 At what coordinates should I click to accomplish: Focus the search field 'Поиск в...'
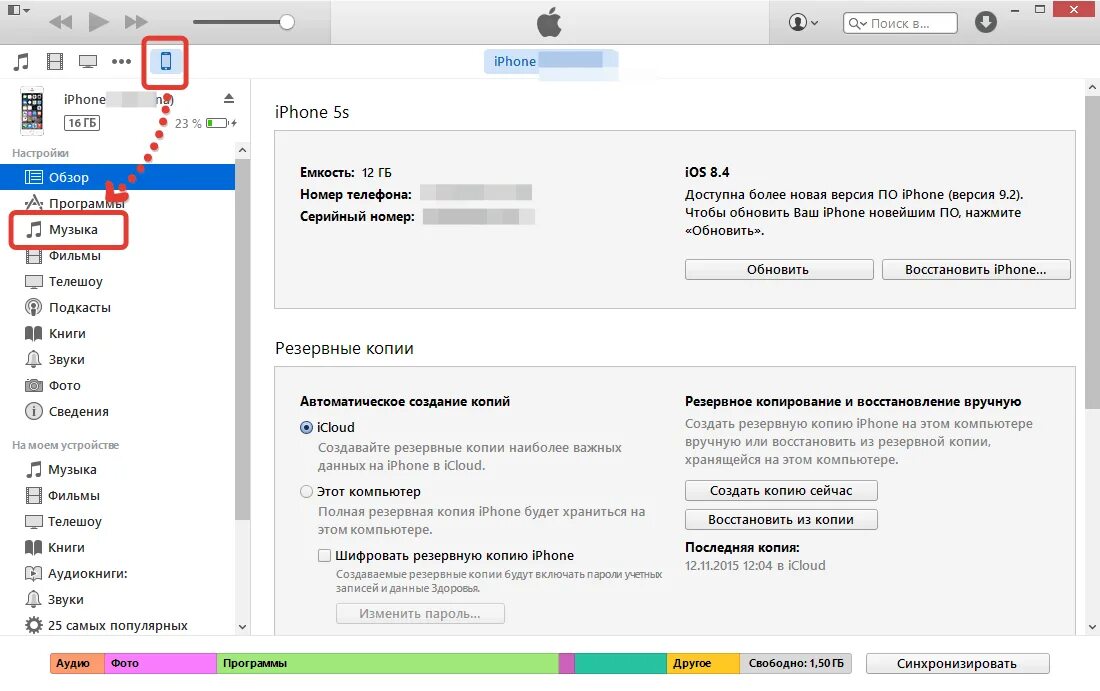coord(900,23)
